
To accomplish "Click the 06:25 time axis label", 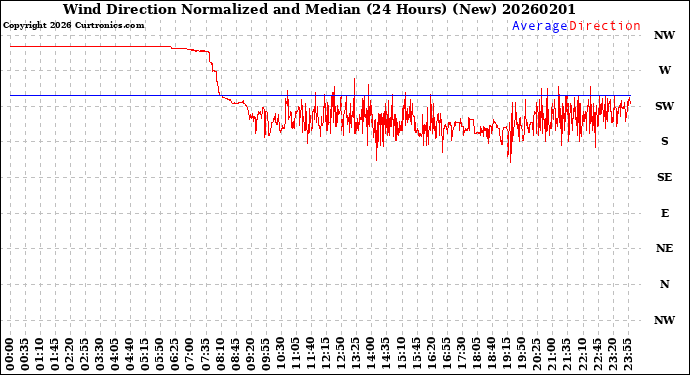I will tap(175, 355).
